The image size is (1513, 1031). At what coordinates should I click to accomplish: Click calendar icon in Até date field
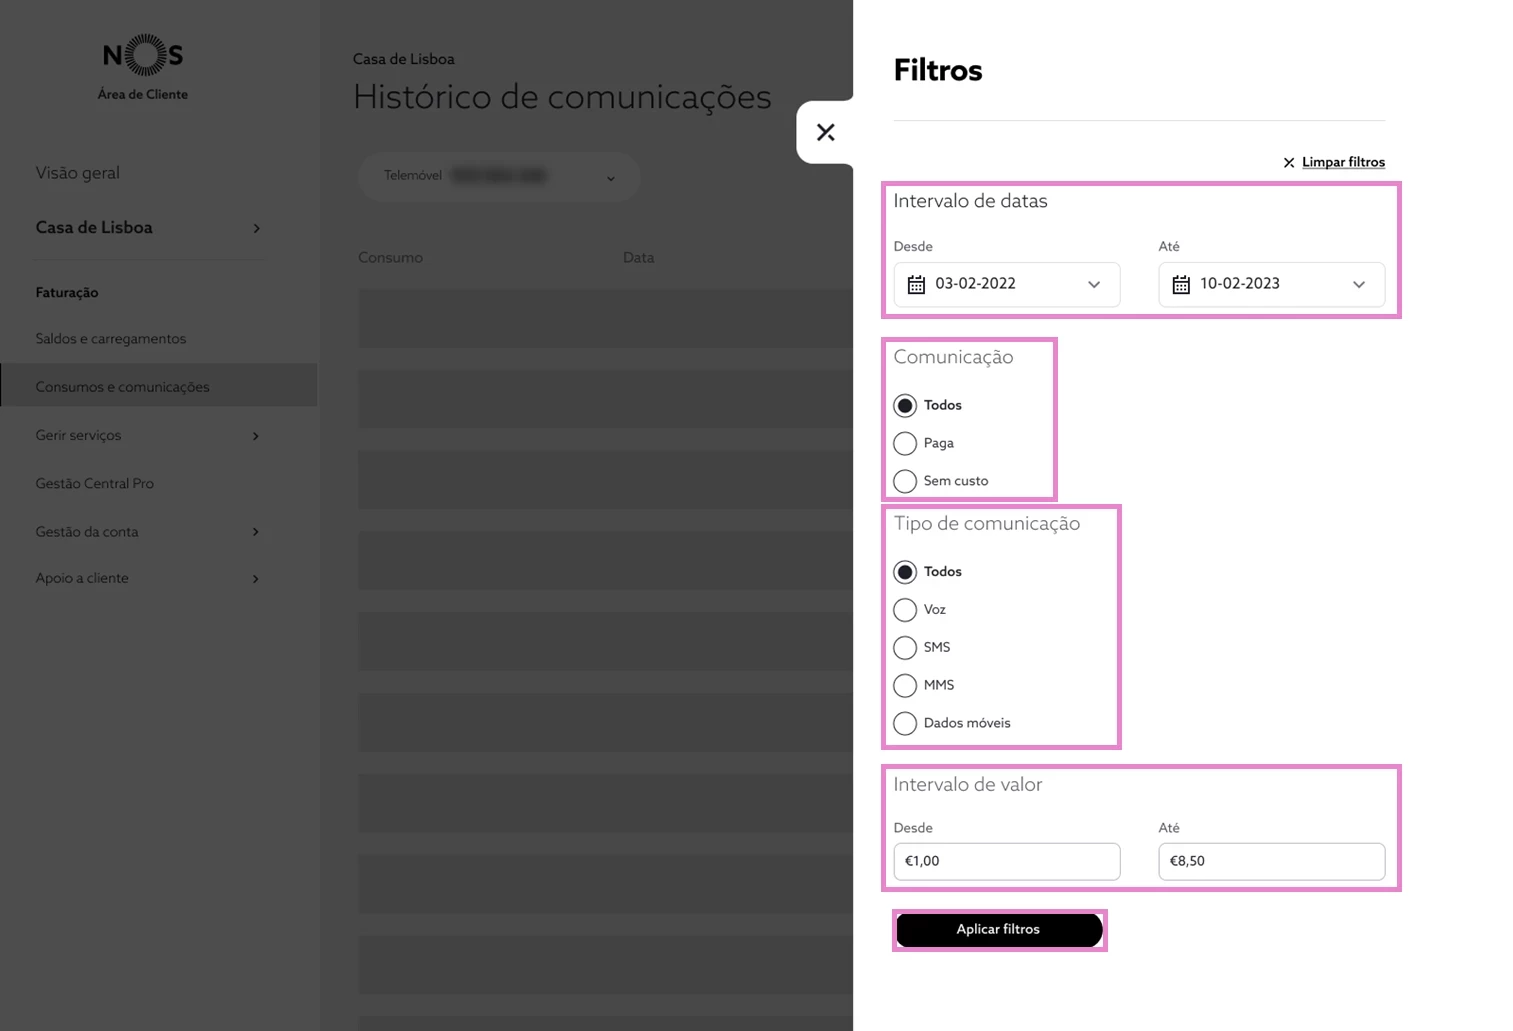coord(1181,285)
